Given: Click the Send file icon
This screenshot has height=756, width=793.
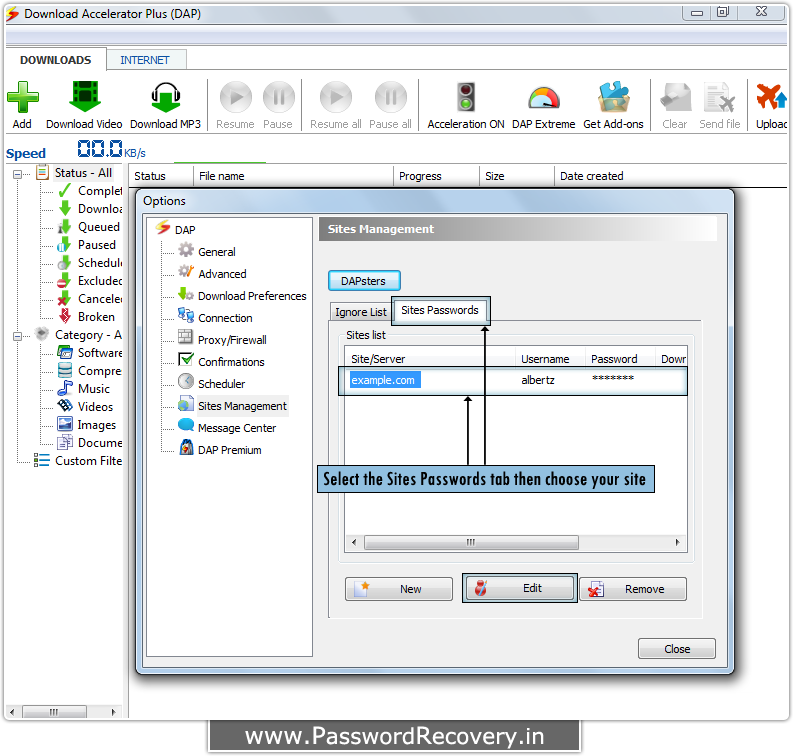Looking at the screenshot, I should 719,98.
